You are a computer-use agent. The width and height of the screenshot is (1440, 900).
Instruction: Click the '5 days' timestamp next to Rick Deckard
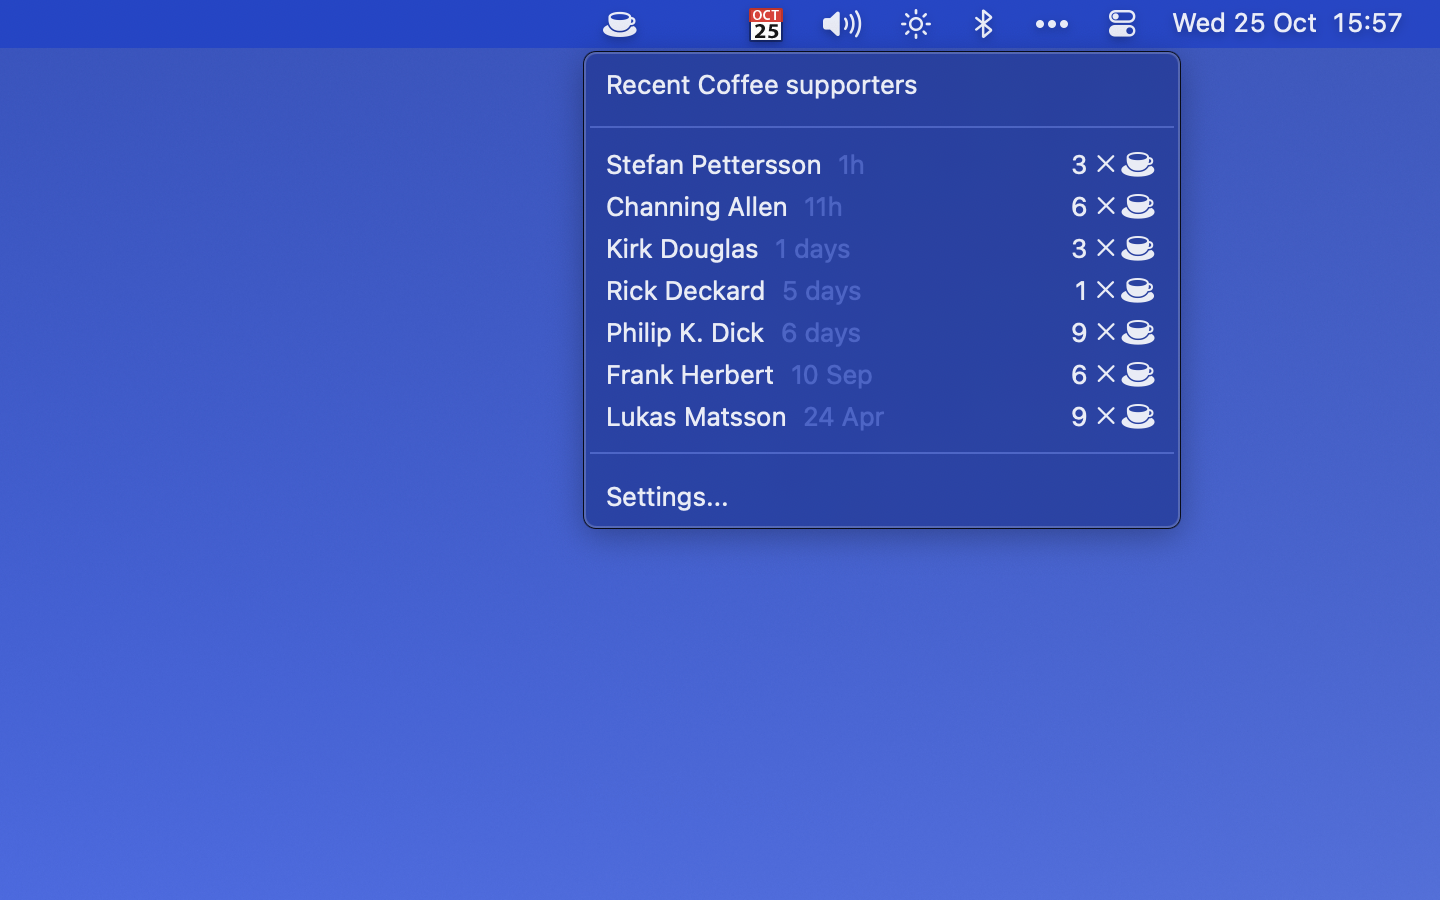click(x=821, y=290)
